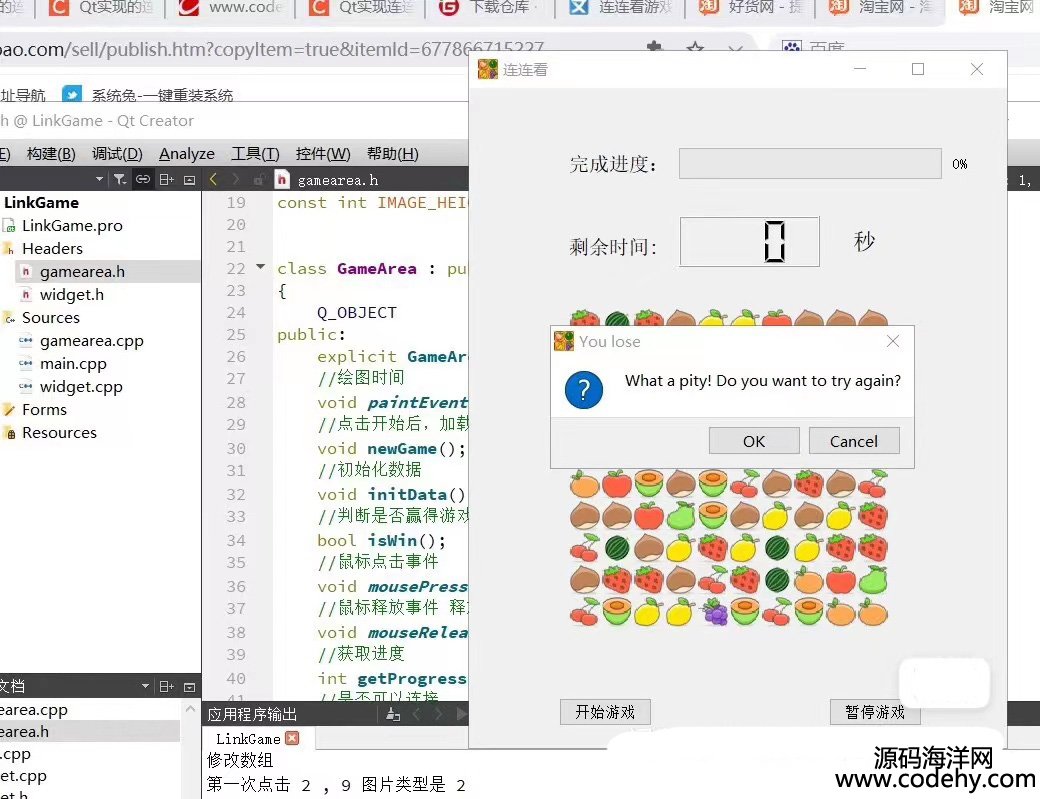The height and width of the screenshot is (799, 1040).
Task: Click the grape tile in the bottom row
Action: (715, 611)
